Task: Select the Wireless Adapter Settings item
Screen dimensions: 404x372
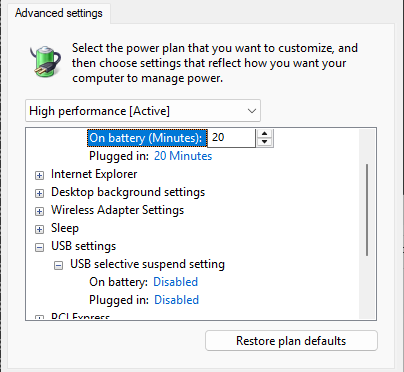Action: point(117,210)
